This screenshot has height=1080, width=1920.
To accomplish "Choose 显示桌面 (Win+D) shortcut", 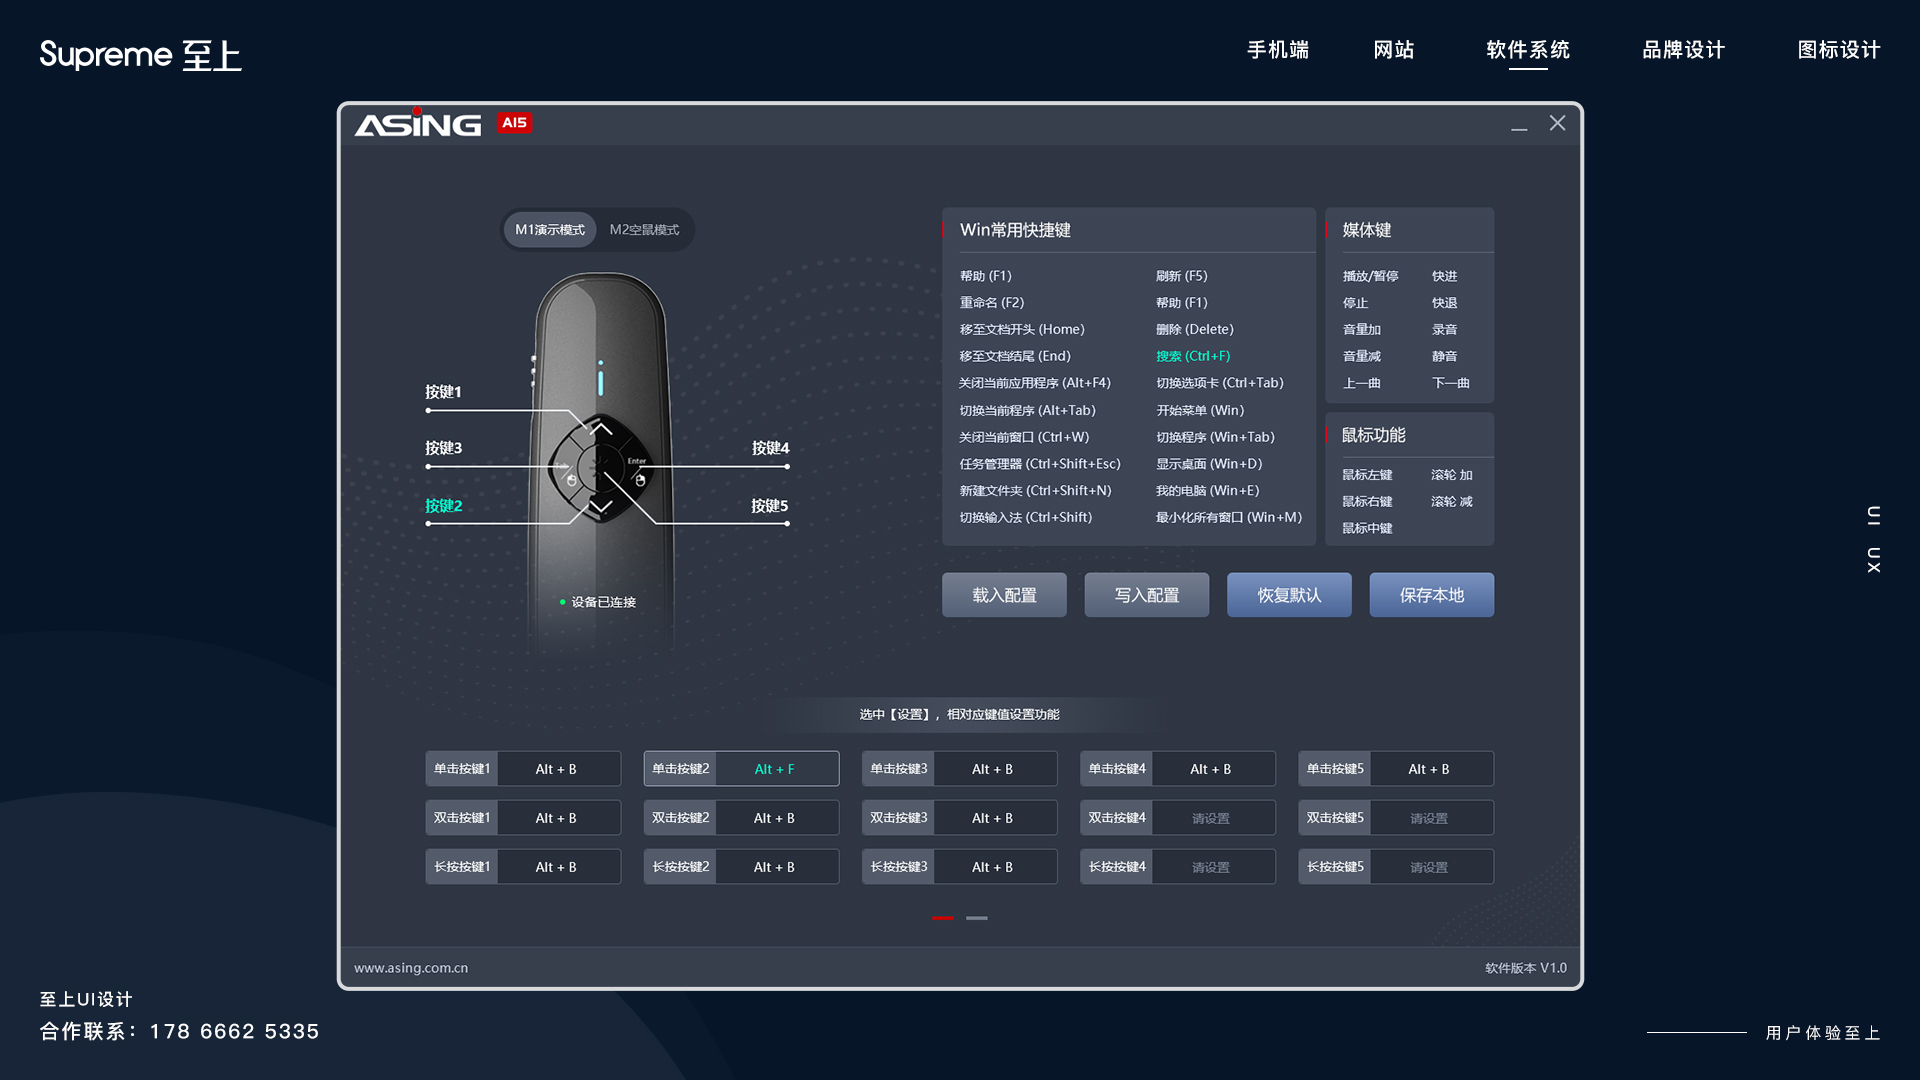I will pos(1209,464).
